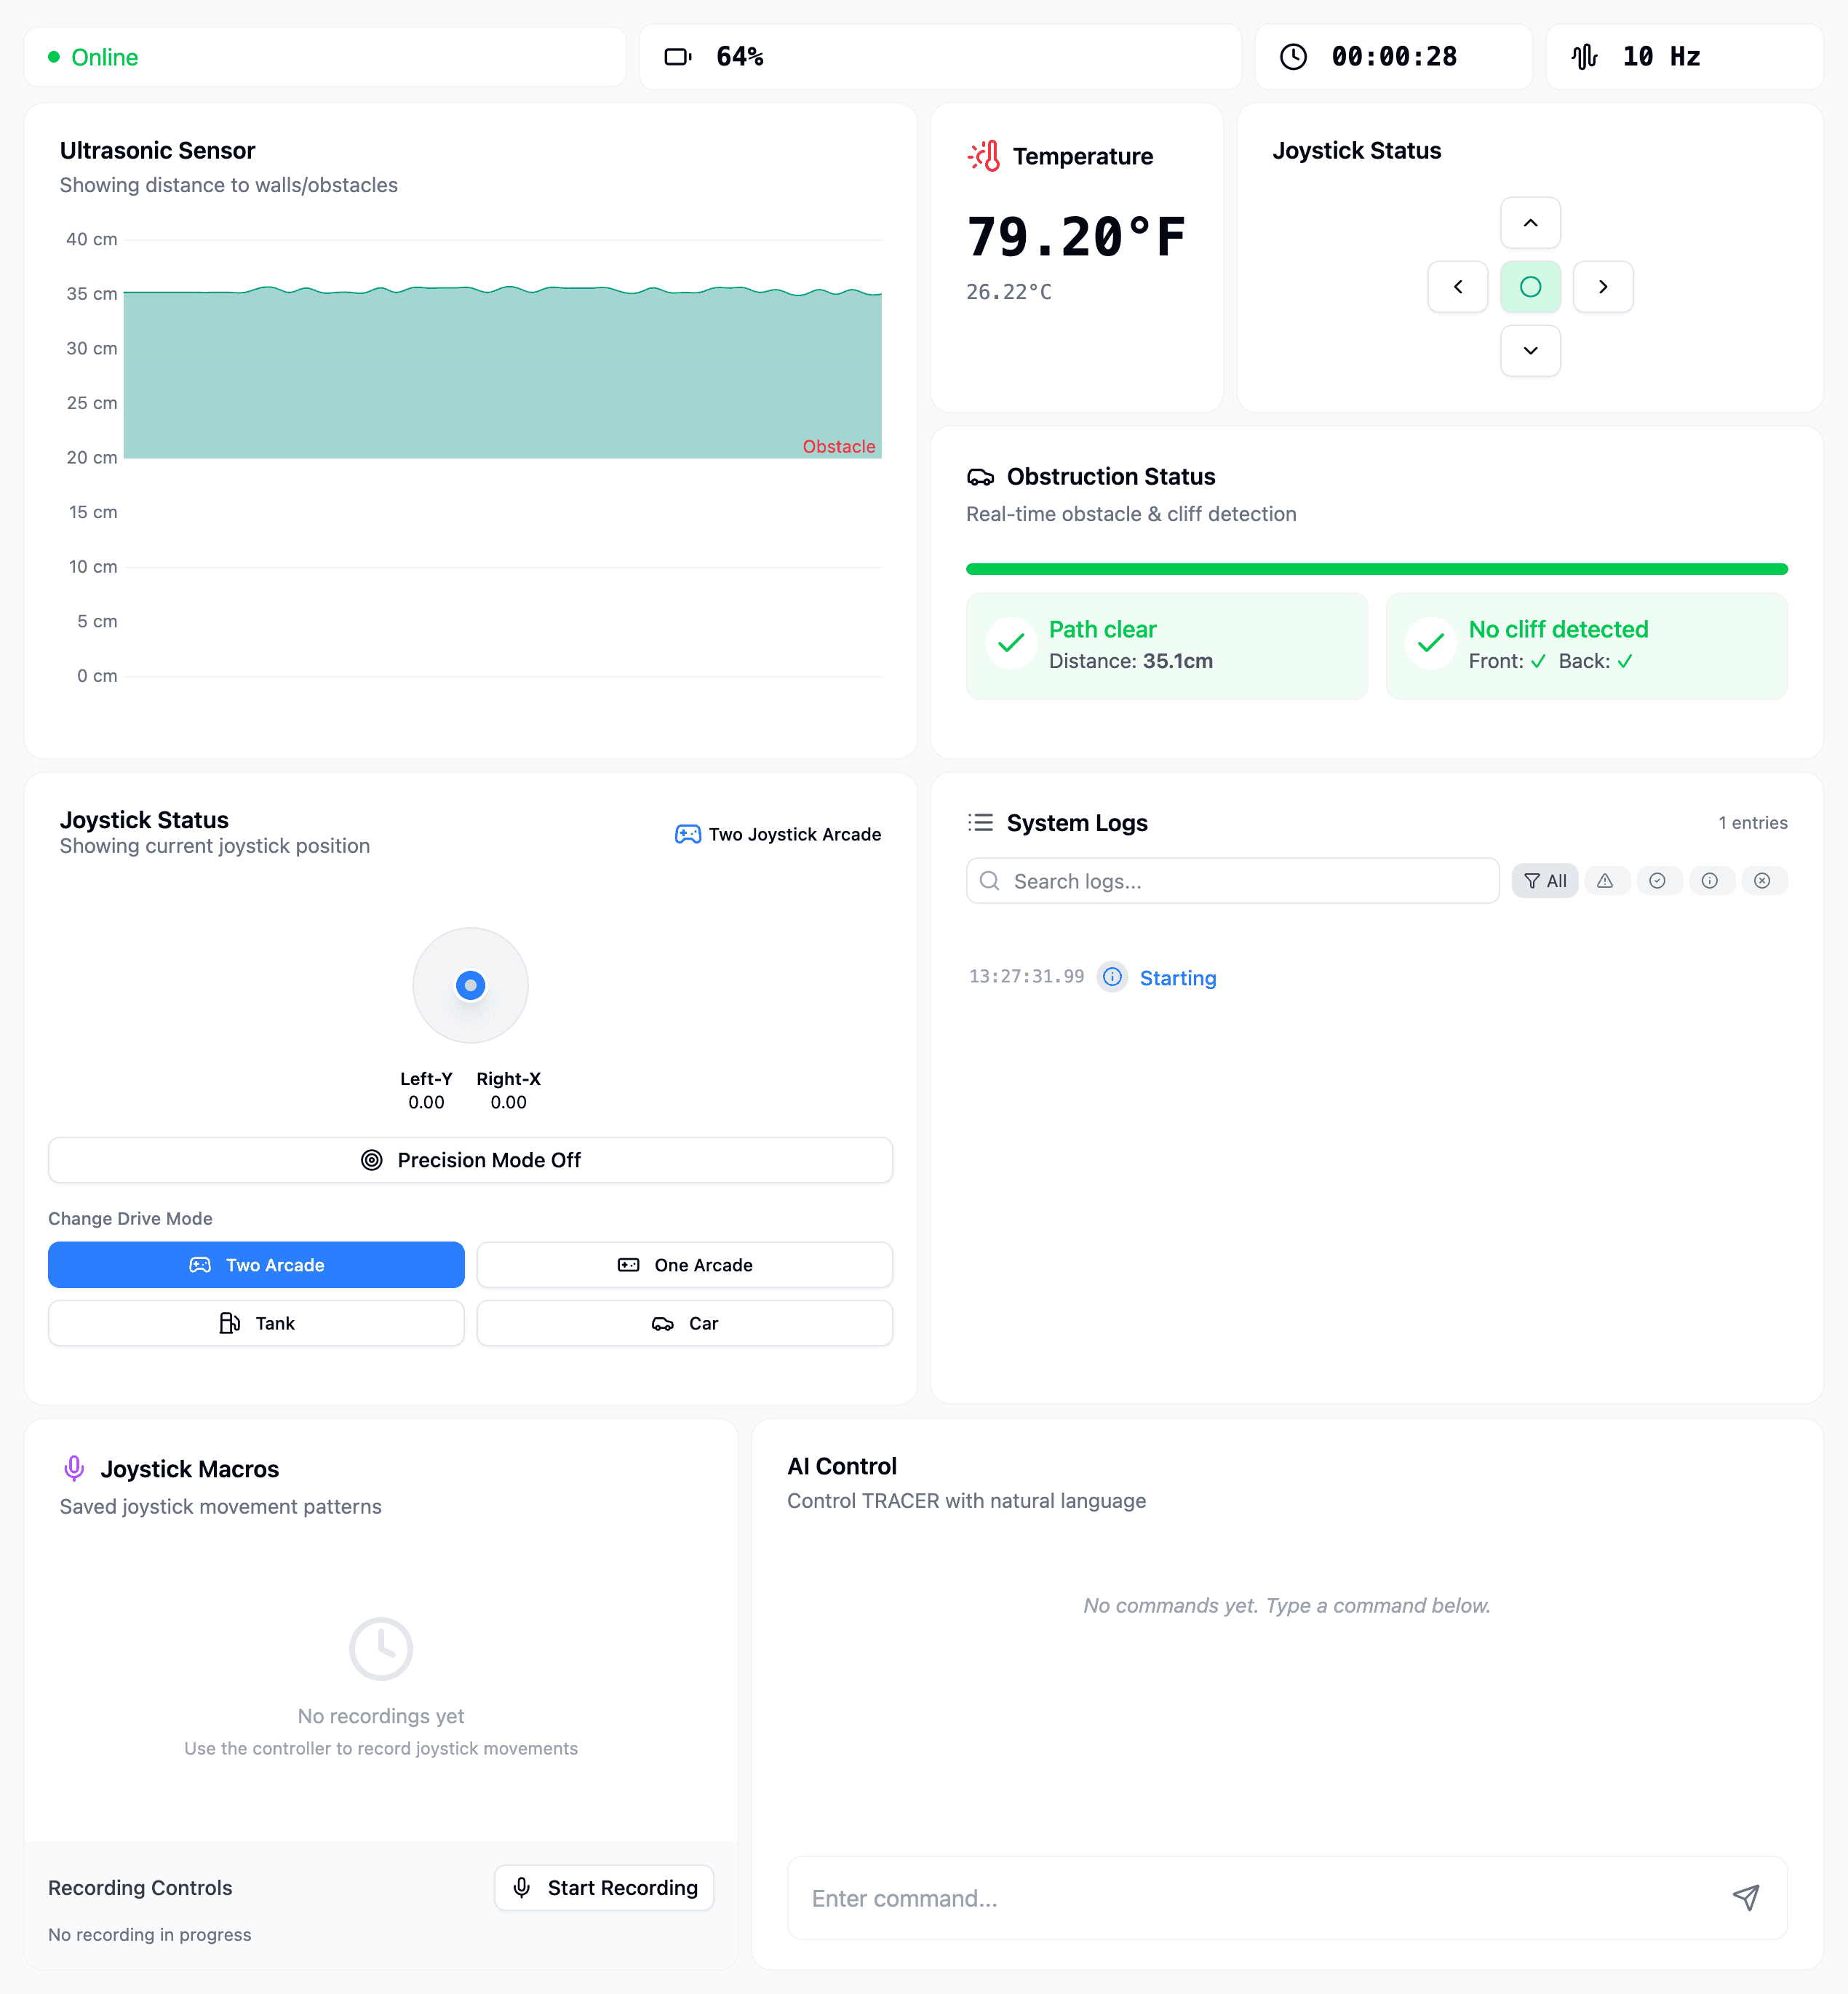Click the list icon beside System Logs
Image resolution: width=1848 pixels, height=1994 pixels.
coord(980,822)
